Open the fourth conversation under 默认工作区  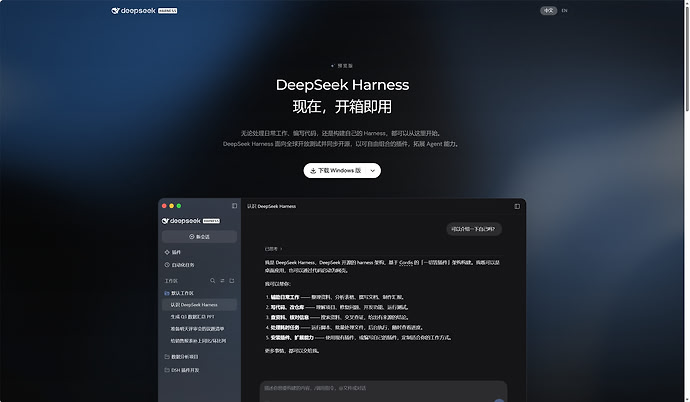(x=199, y=341)
